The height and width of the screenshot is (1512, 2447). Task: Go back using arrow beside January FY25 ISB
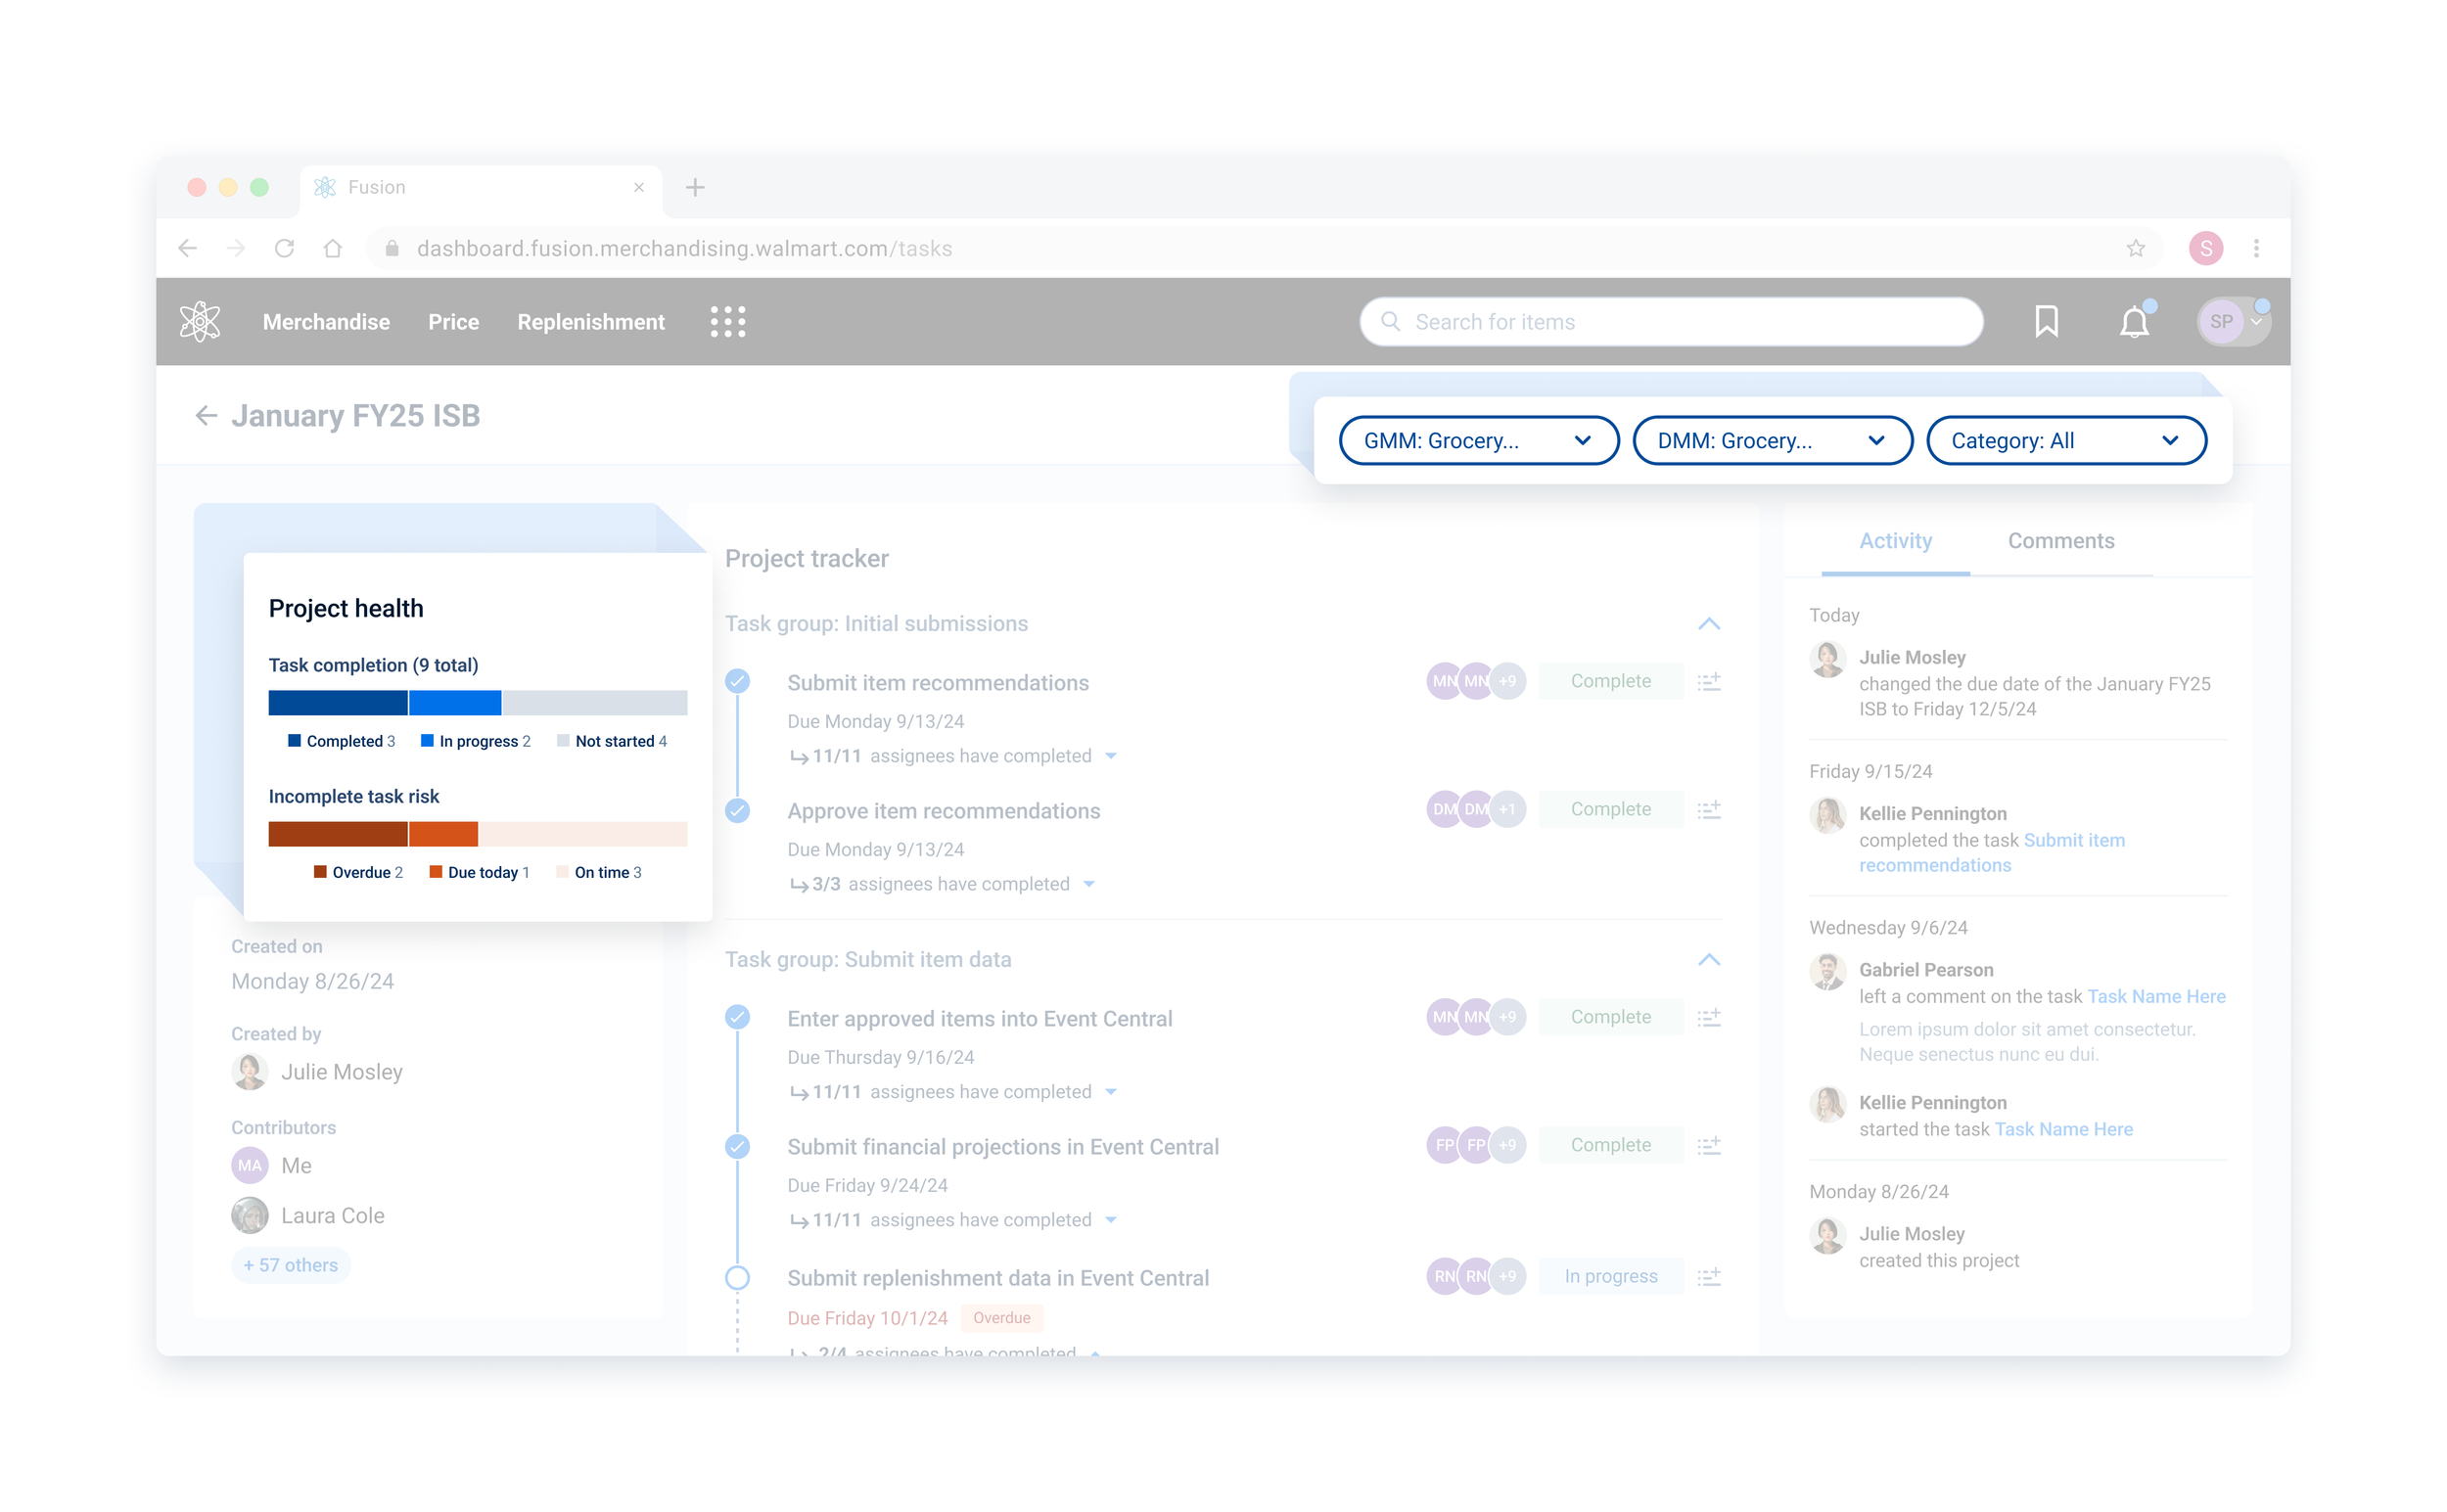coord(206,415)
